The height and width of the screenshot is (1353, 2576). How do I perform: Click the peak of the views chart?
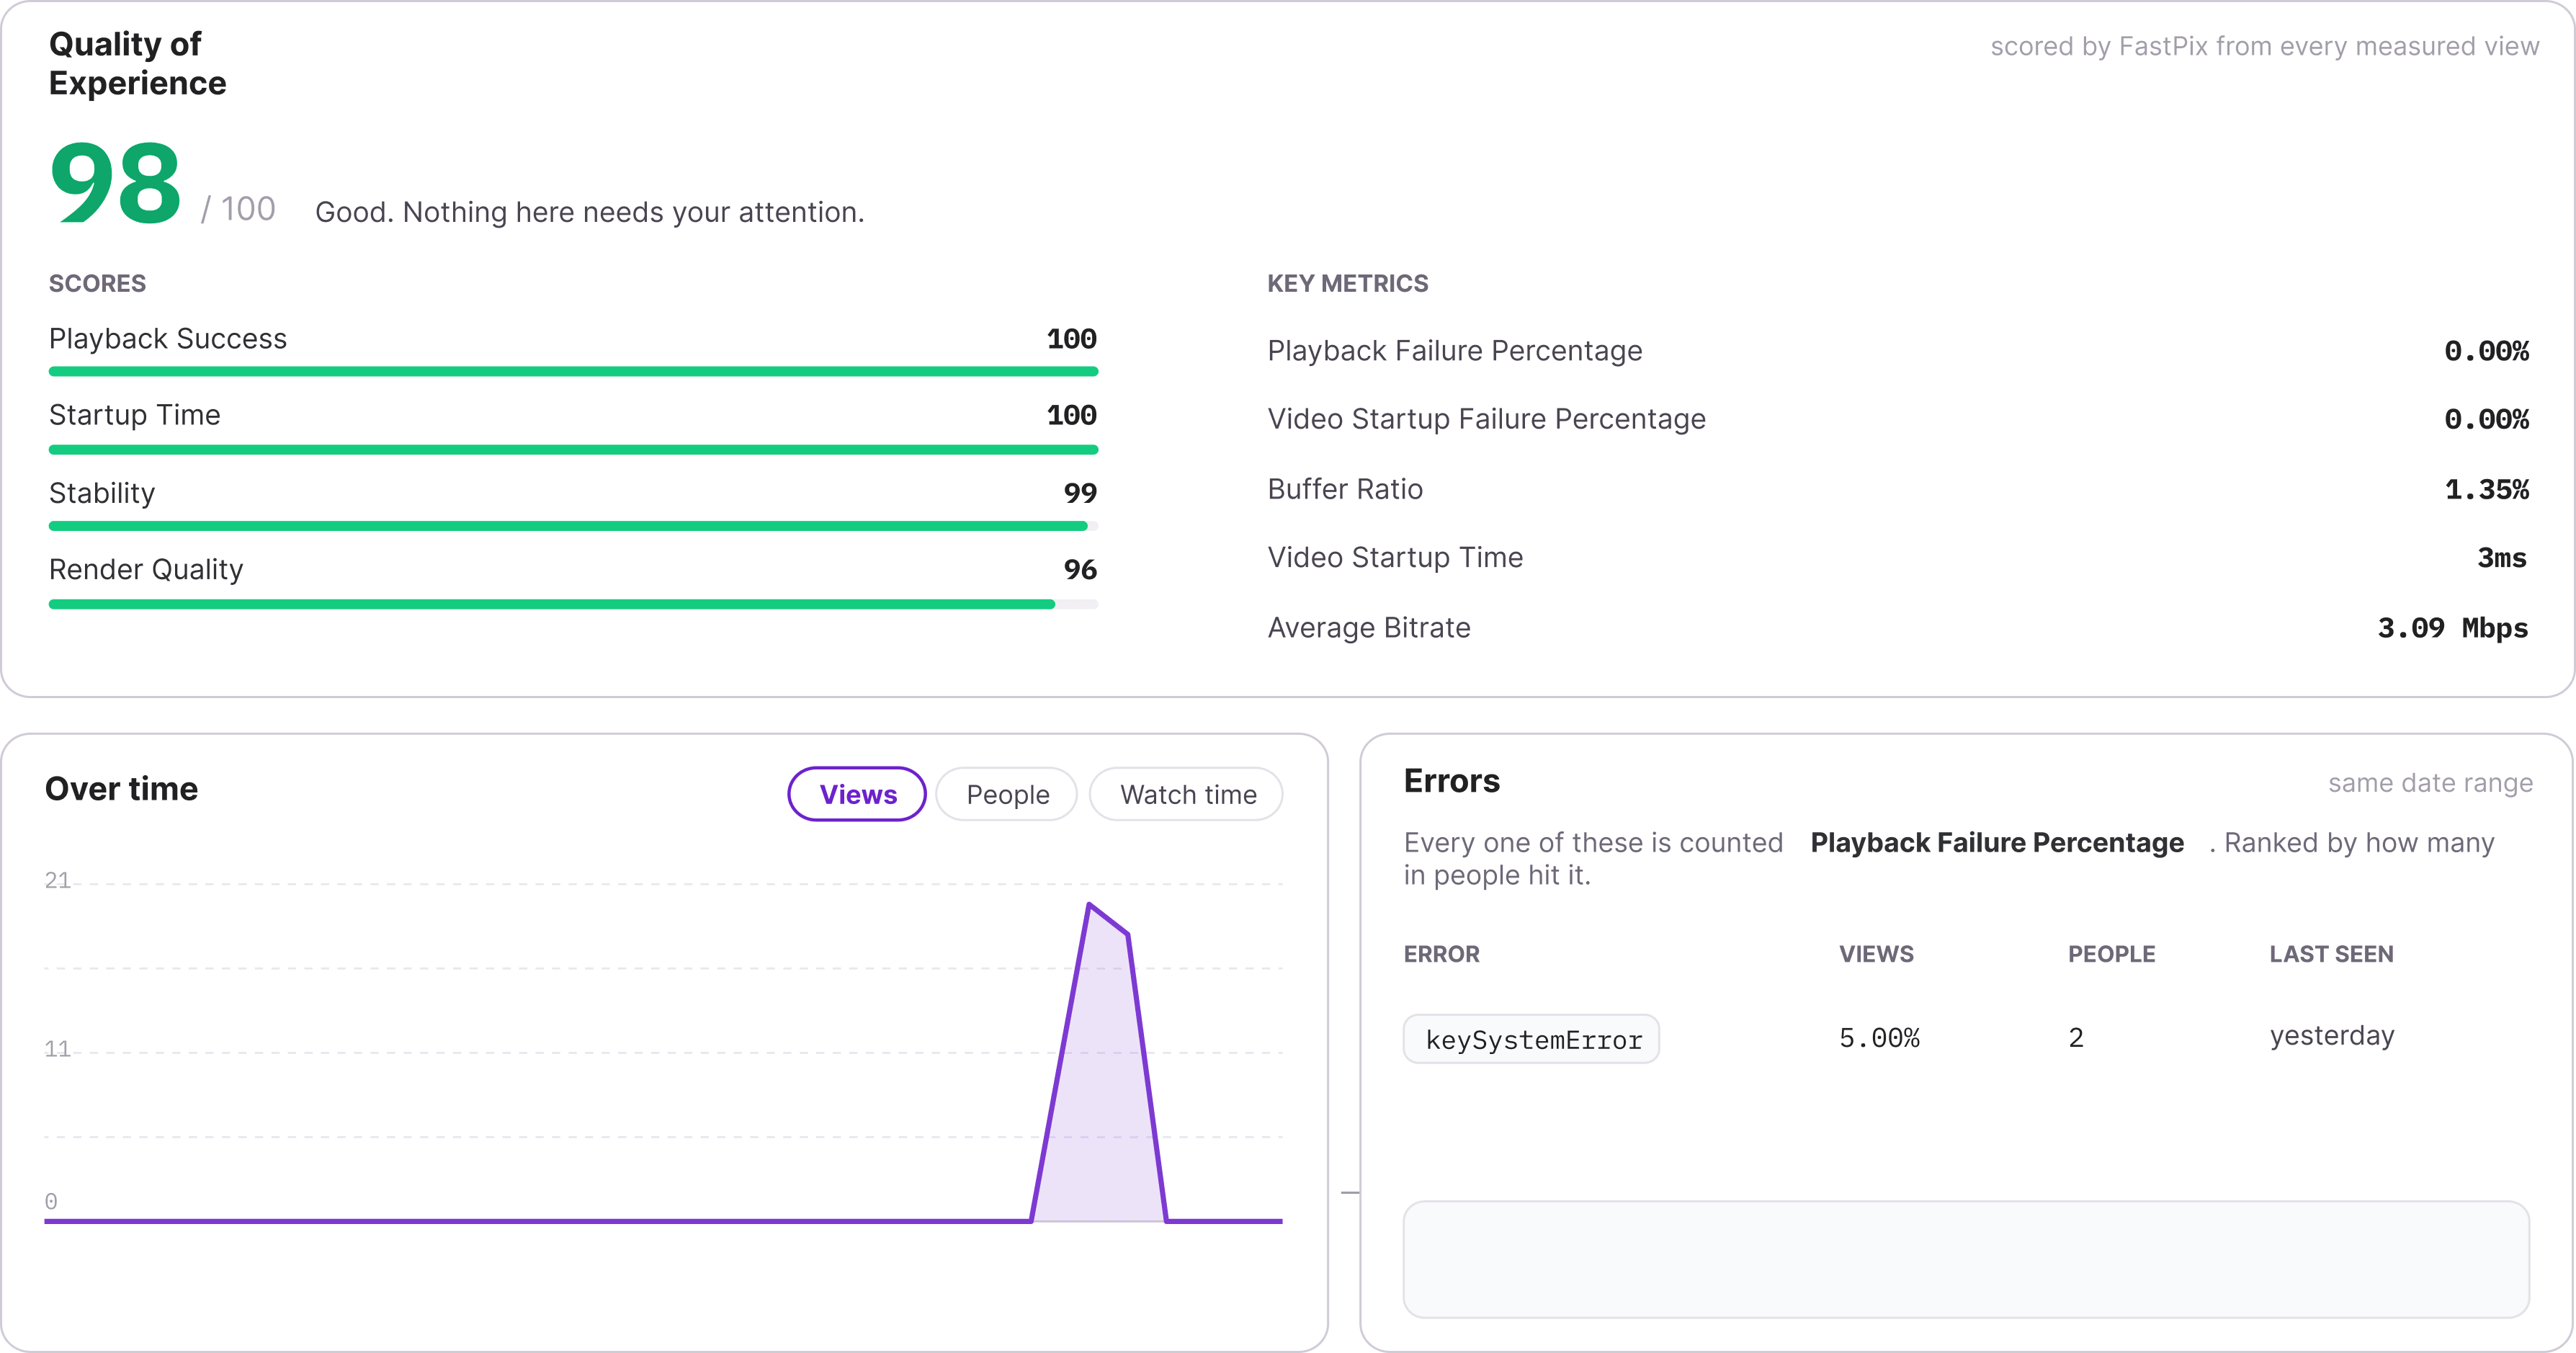1089,905
